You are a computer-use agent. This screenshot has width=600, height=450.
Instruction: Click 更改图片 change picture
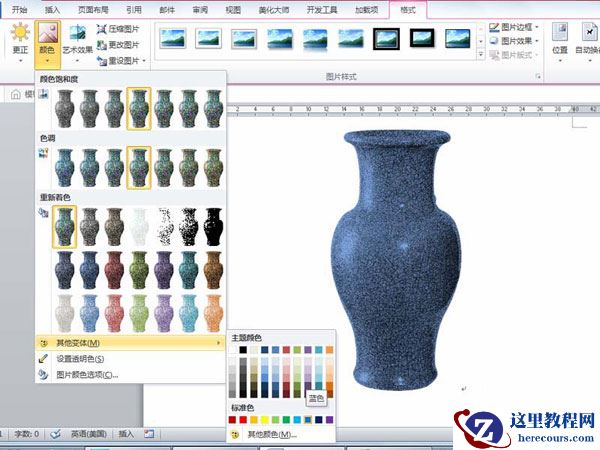click(x=118, y=45)
